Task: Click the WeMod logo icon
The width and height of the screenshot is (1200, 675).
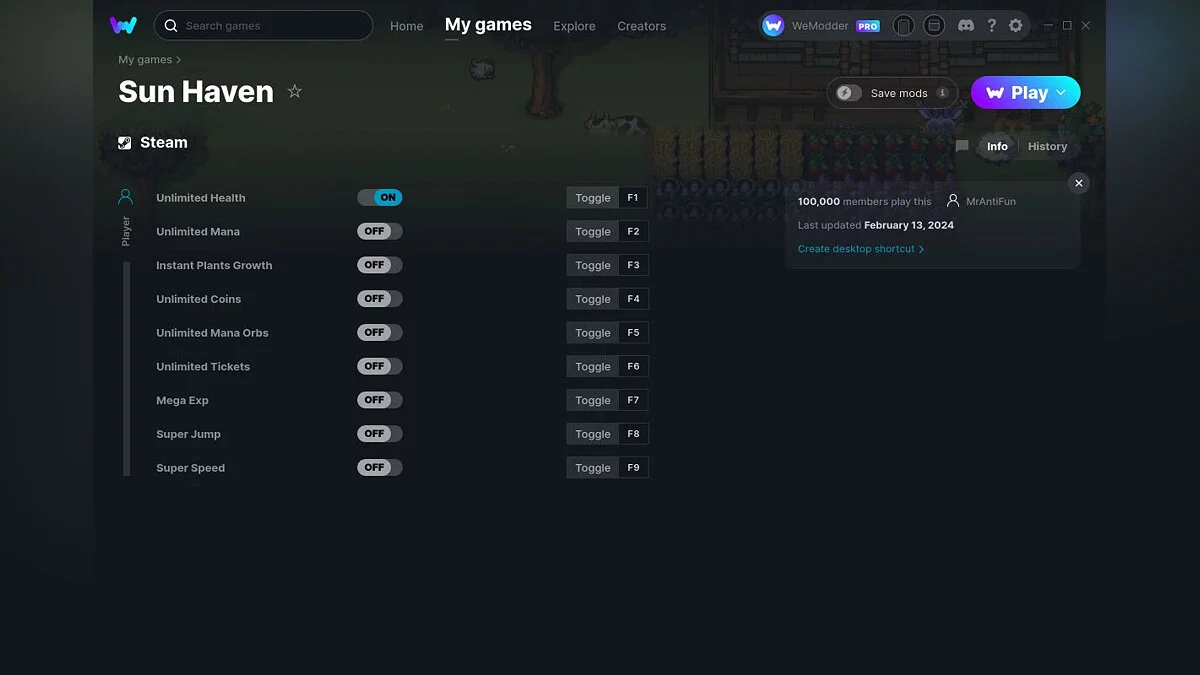Action: [x=123, y=25]
